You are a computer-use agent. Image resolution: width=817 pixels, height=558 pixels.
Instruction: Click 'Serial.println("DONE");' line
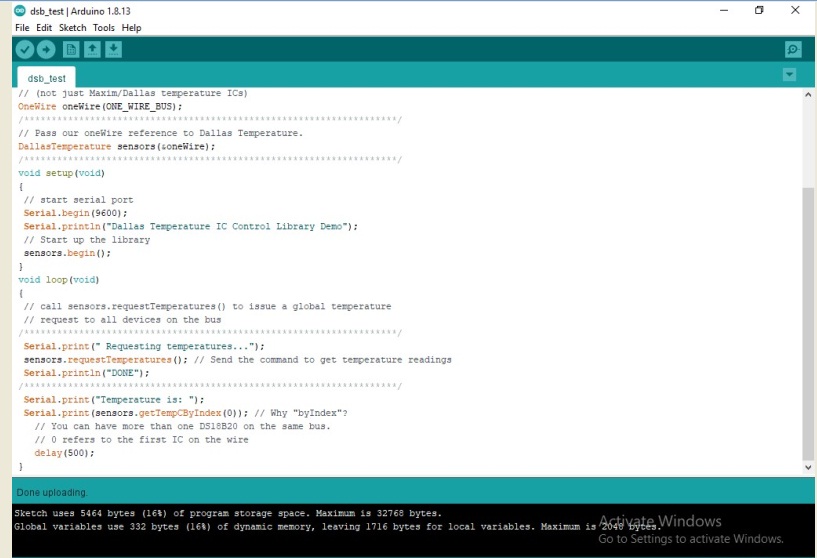86,373
